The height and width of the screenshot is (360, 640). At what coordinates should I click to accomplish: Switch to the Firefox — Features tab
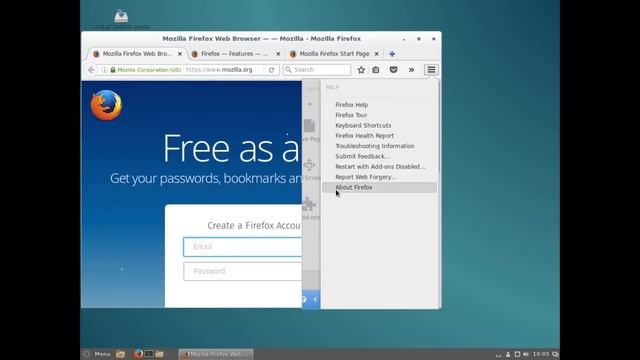tap(235, 54)
